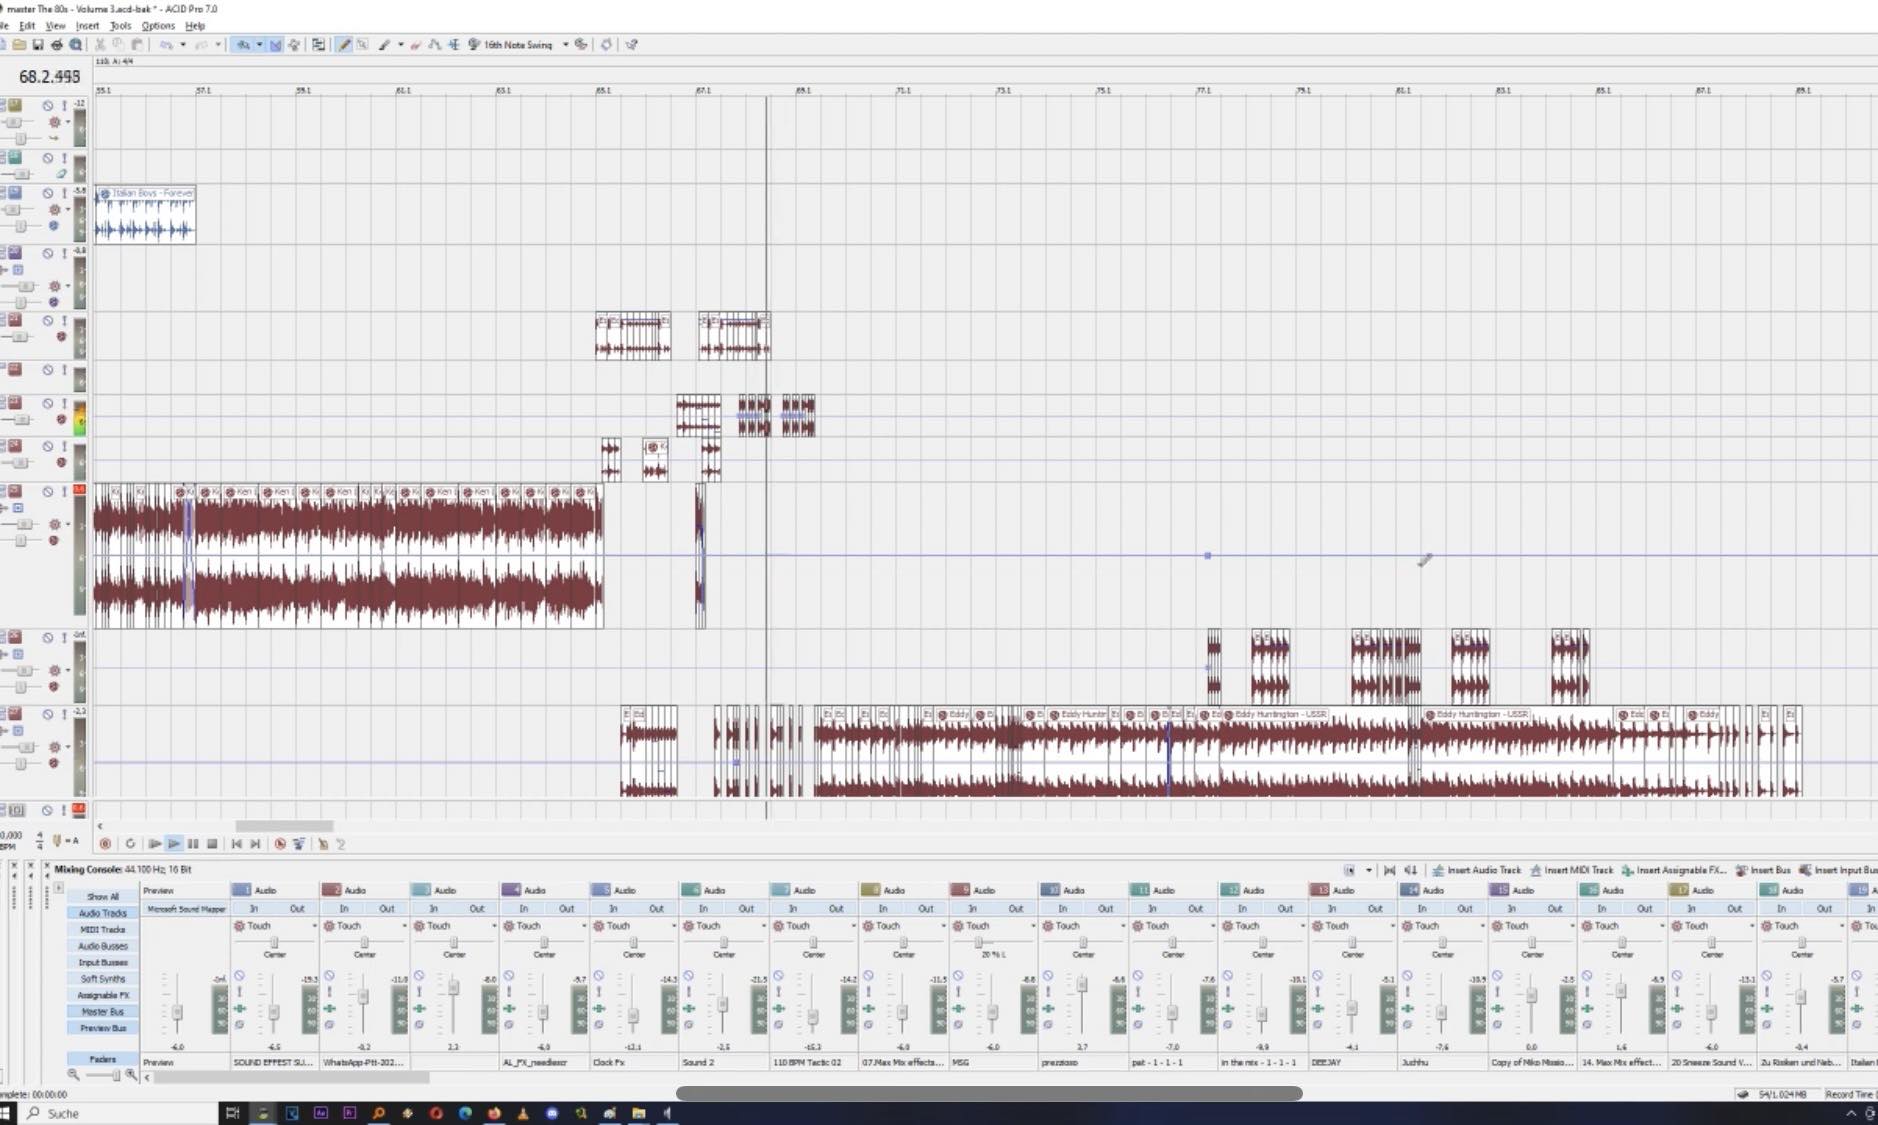Click the Suche taskbar search box
The width and height of the screenshot is (1878, 1125).
pos(120,1113)
